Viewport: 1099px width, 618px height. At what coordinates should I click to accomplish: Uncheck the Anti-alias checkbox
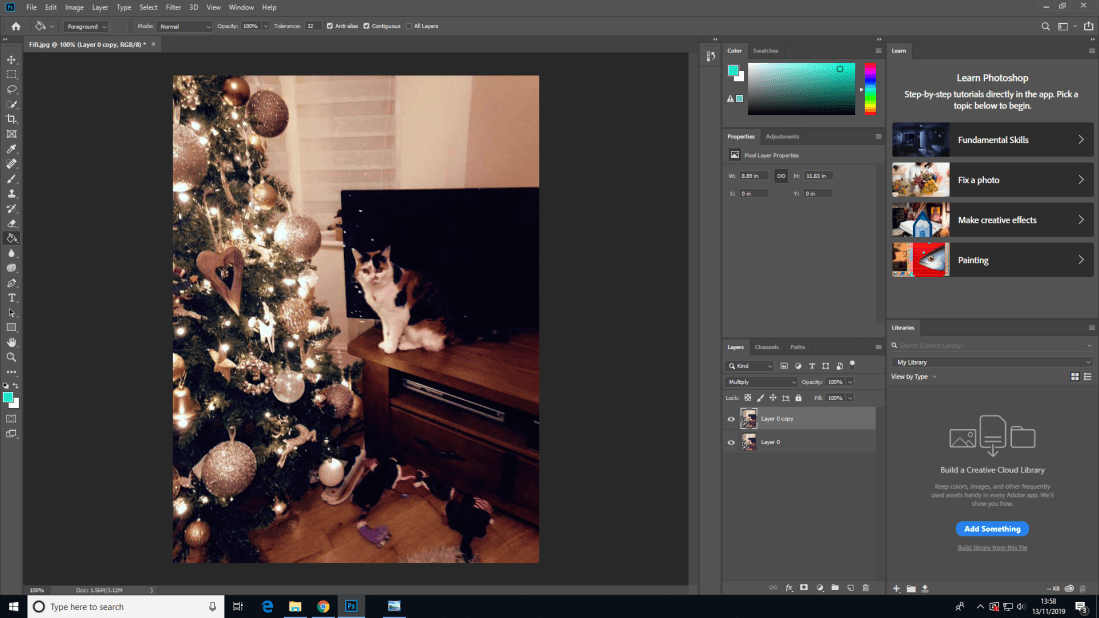[x=331, y=26]
